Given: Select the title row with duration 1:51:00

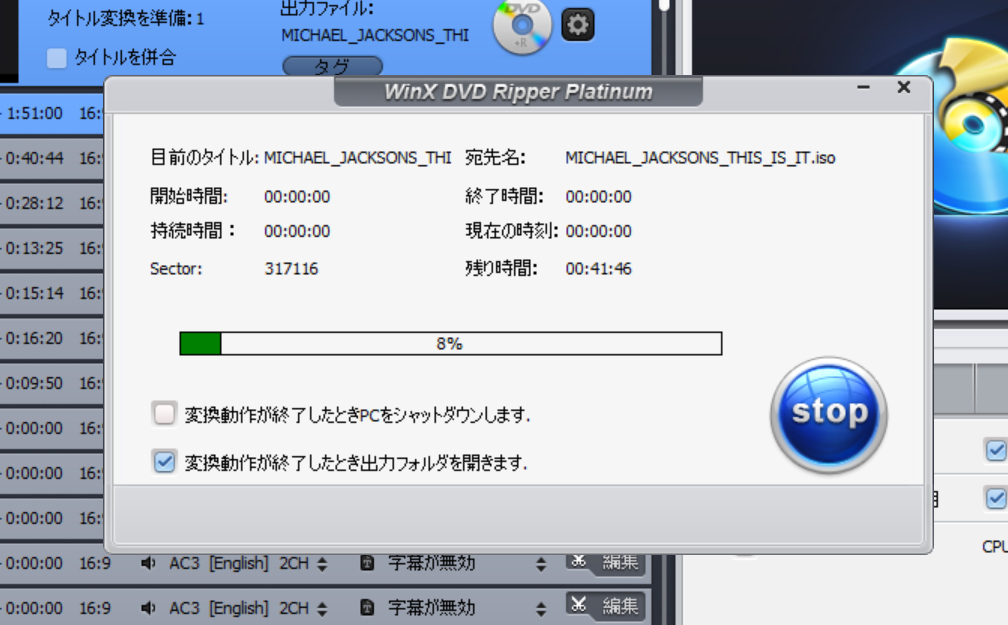Looking at the screenshot, I should pyautogui.click(x=52, y=114).
